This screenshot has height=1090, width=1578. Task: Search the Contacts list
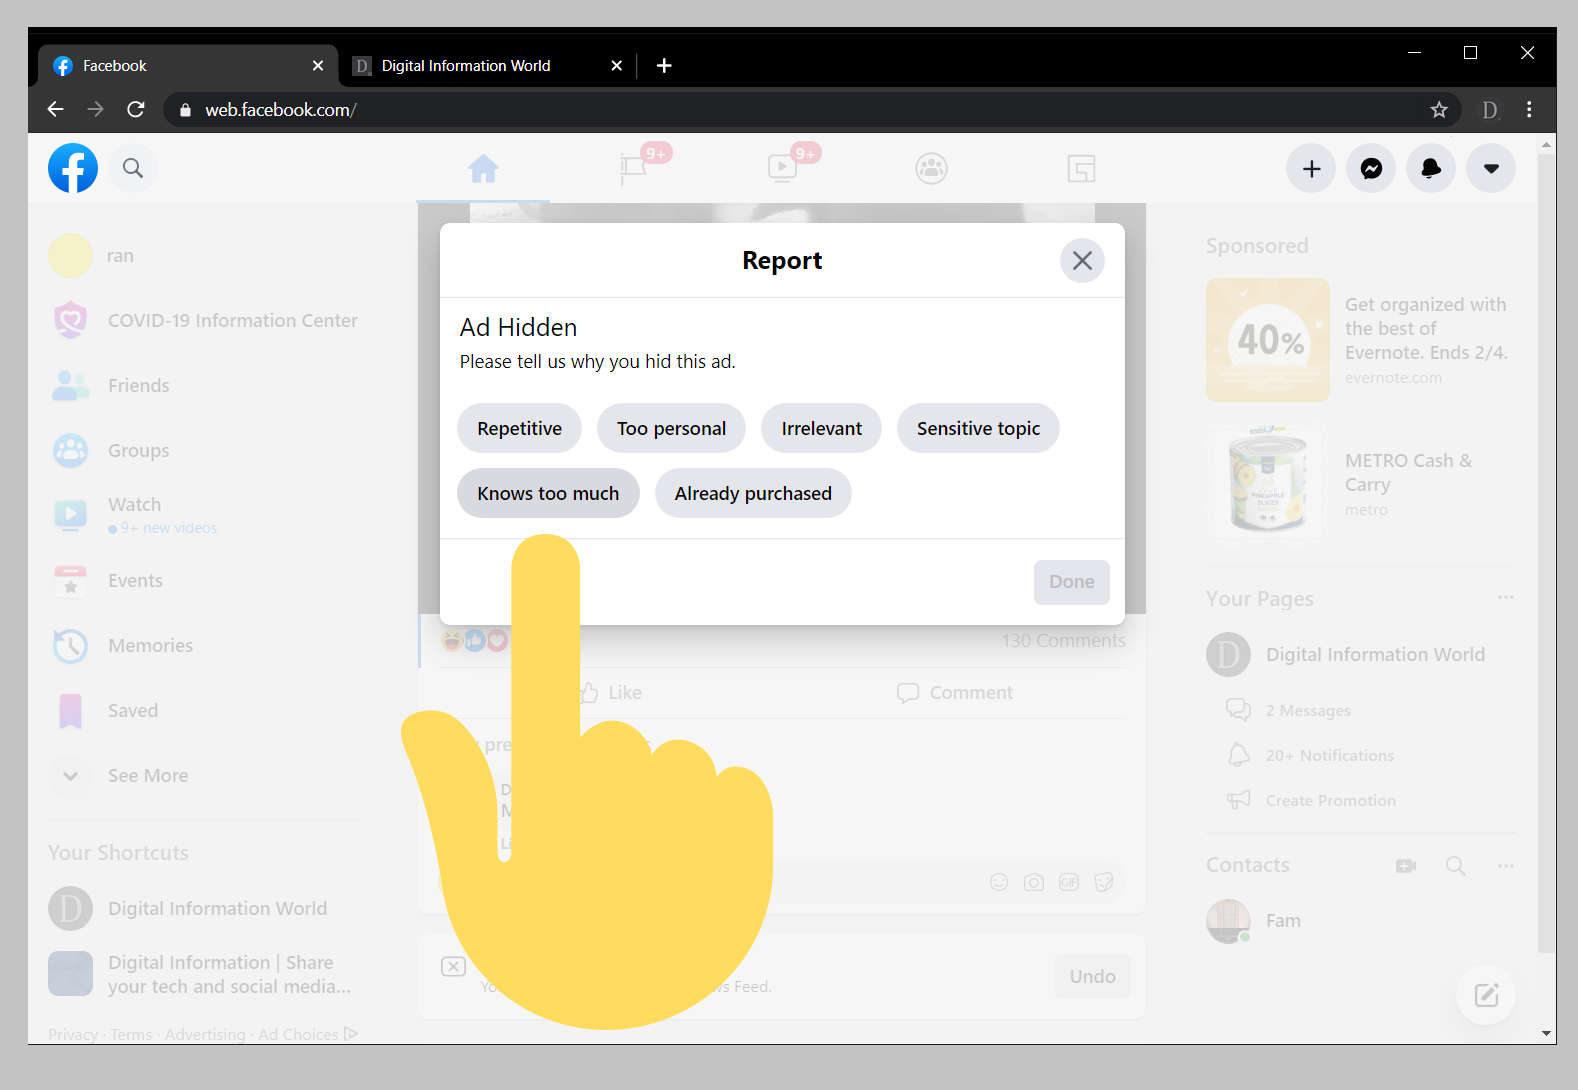(x=1456, y=866)
